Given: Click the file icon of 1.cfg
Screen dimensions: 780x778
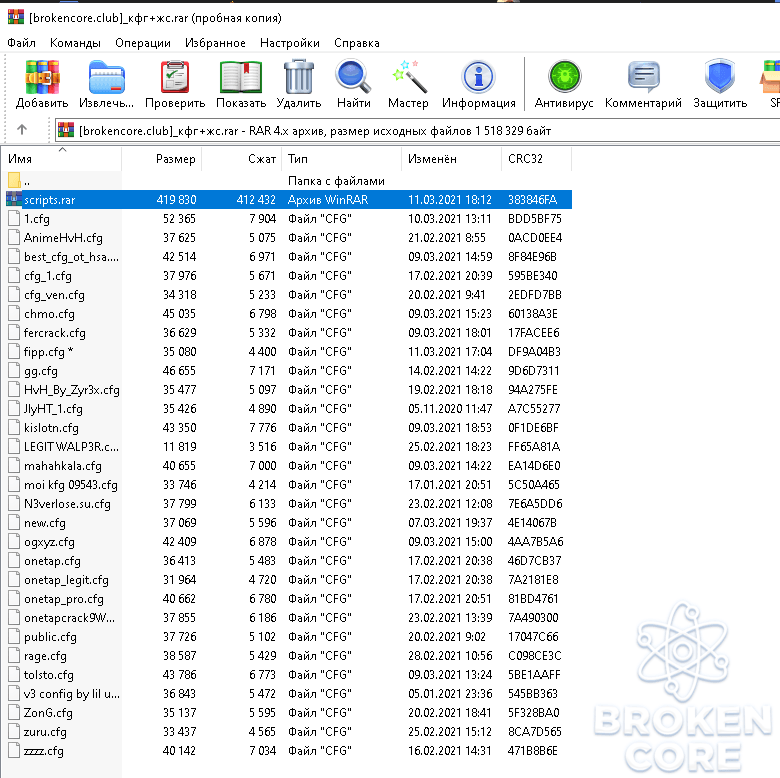Looking at the screenshot, I should point(14,218).
